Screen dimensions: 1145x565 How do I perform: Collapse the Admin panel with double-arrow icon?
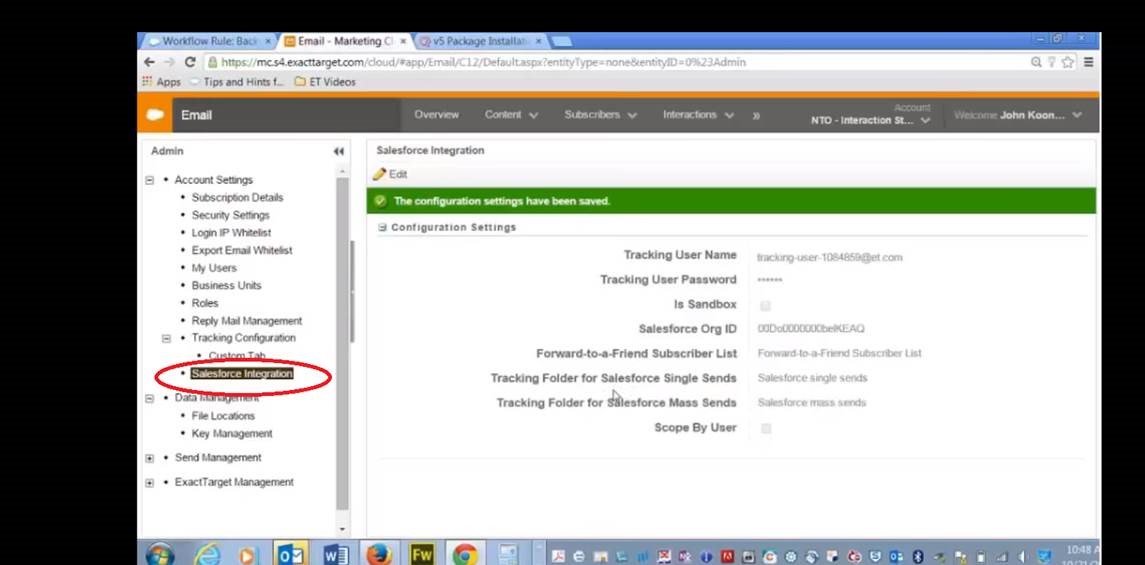338,152
